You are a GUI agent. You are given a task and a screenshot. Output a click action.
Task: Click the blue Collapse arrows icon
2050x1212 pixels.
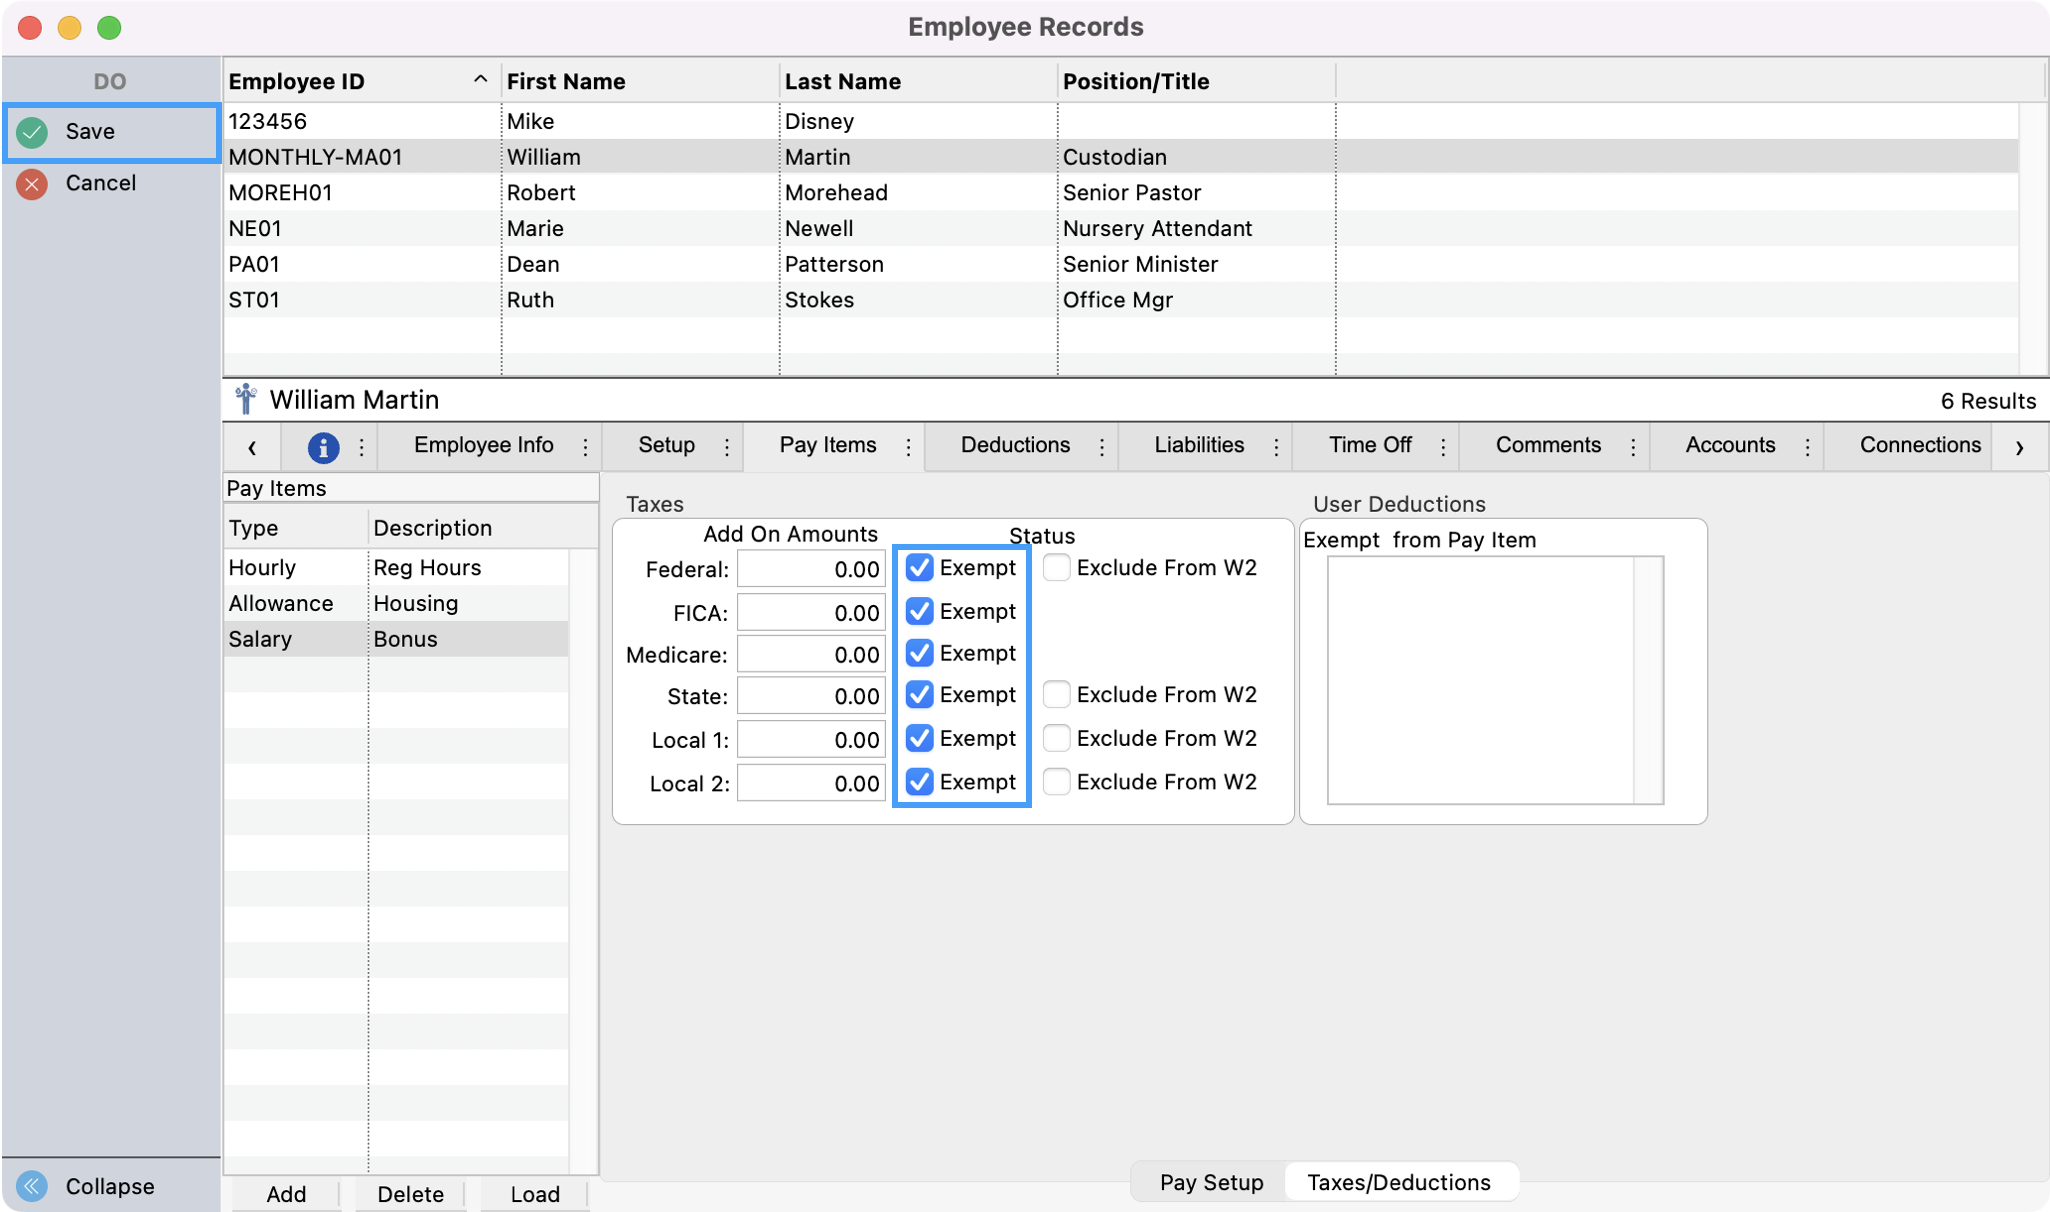[x=32, y=1186]
